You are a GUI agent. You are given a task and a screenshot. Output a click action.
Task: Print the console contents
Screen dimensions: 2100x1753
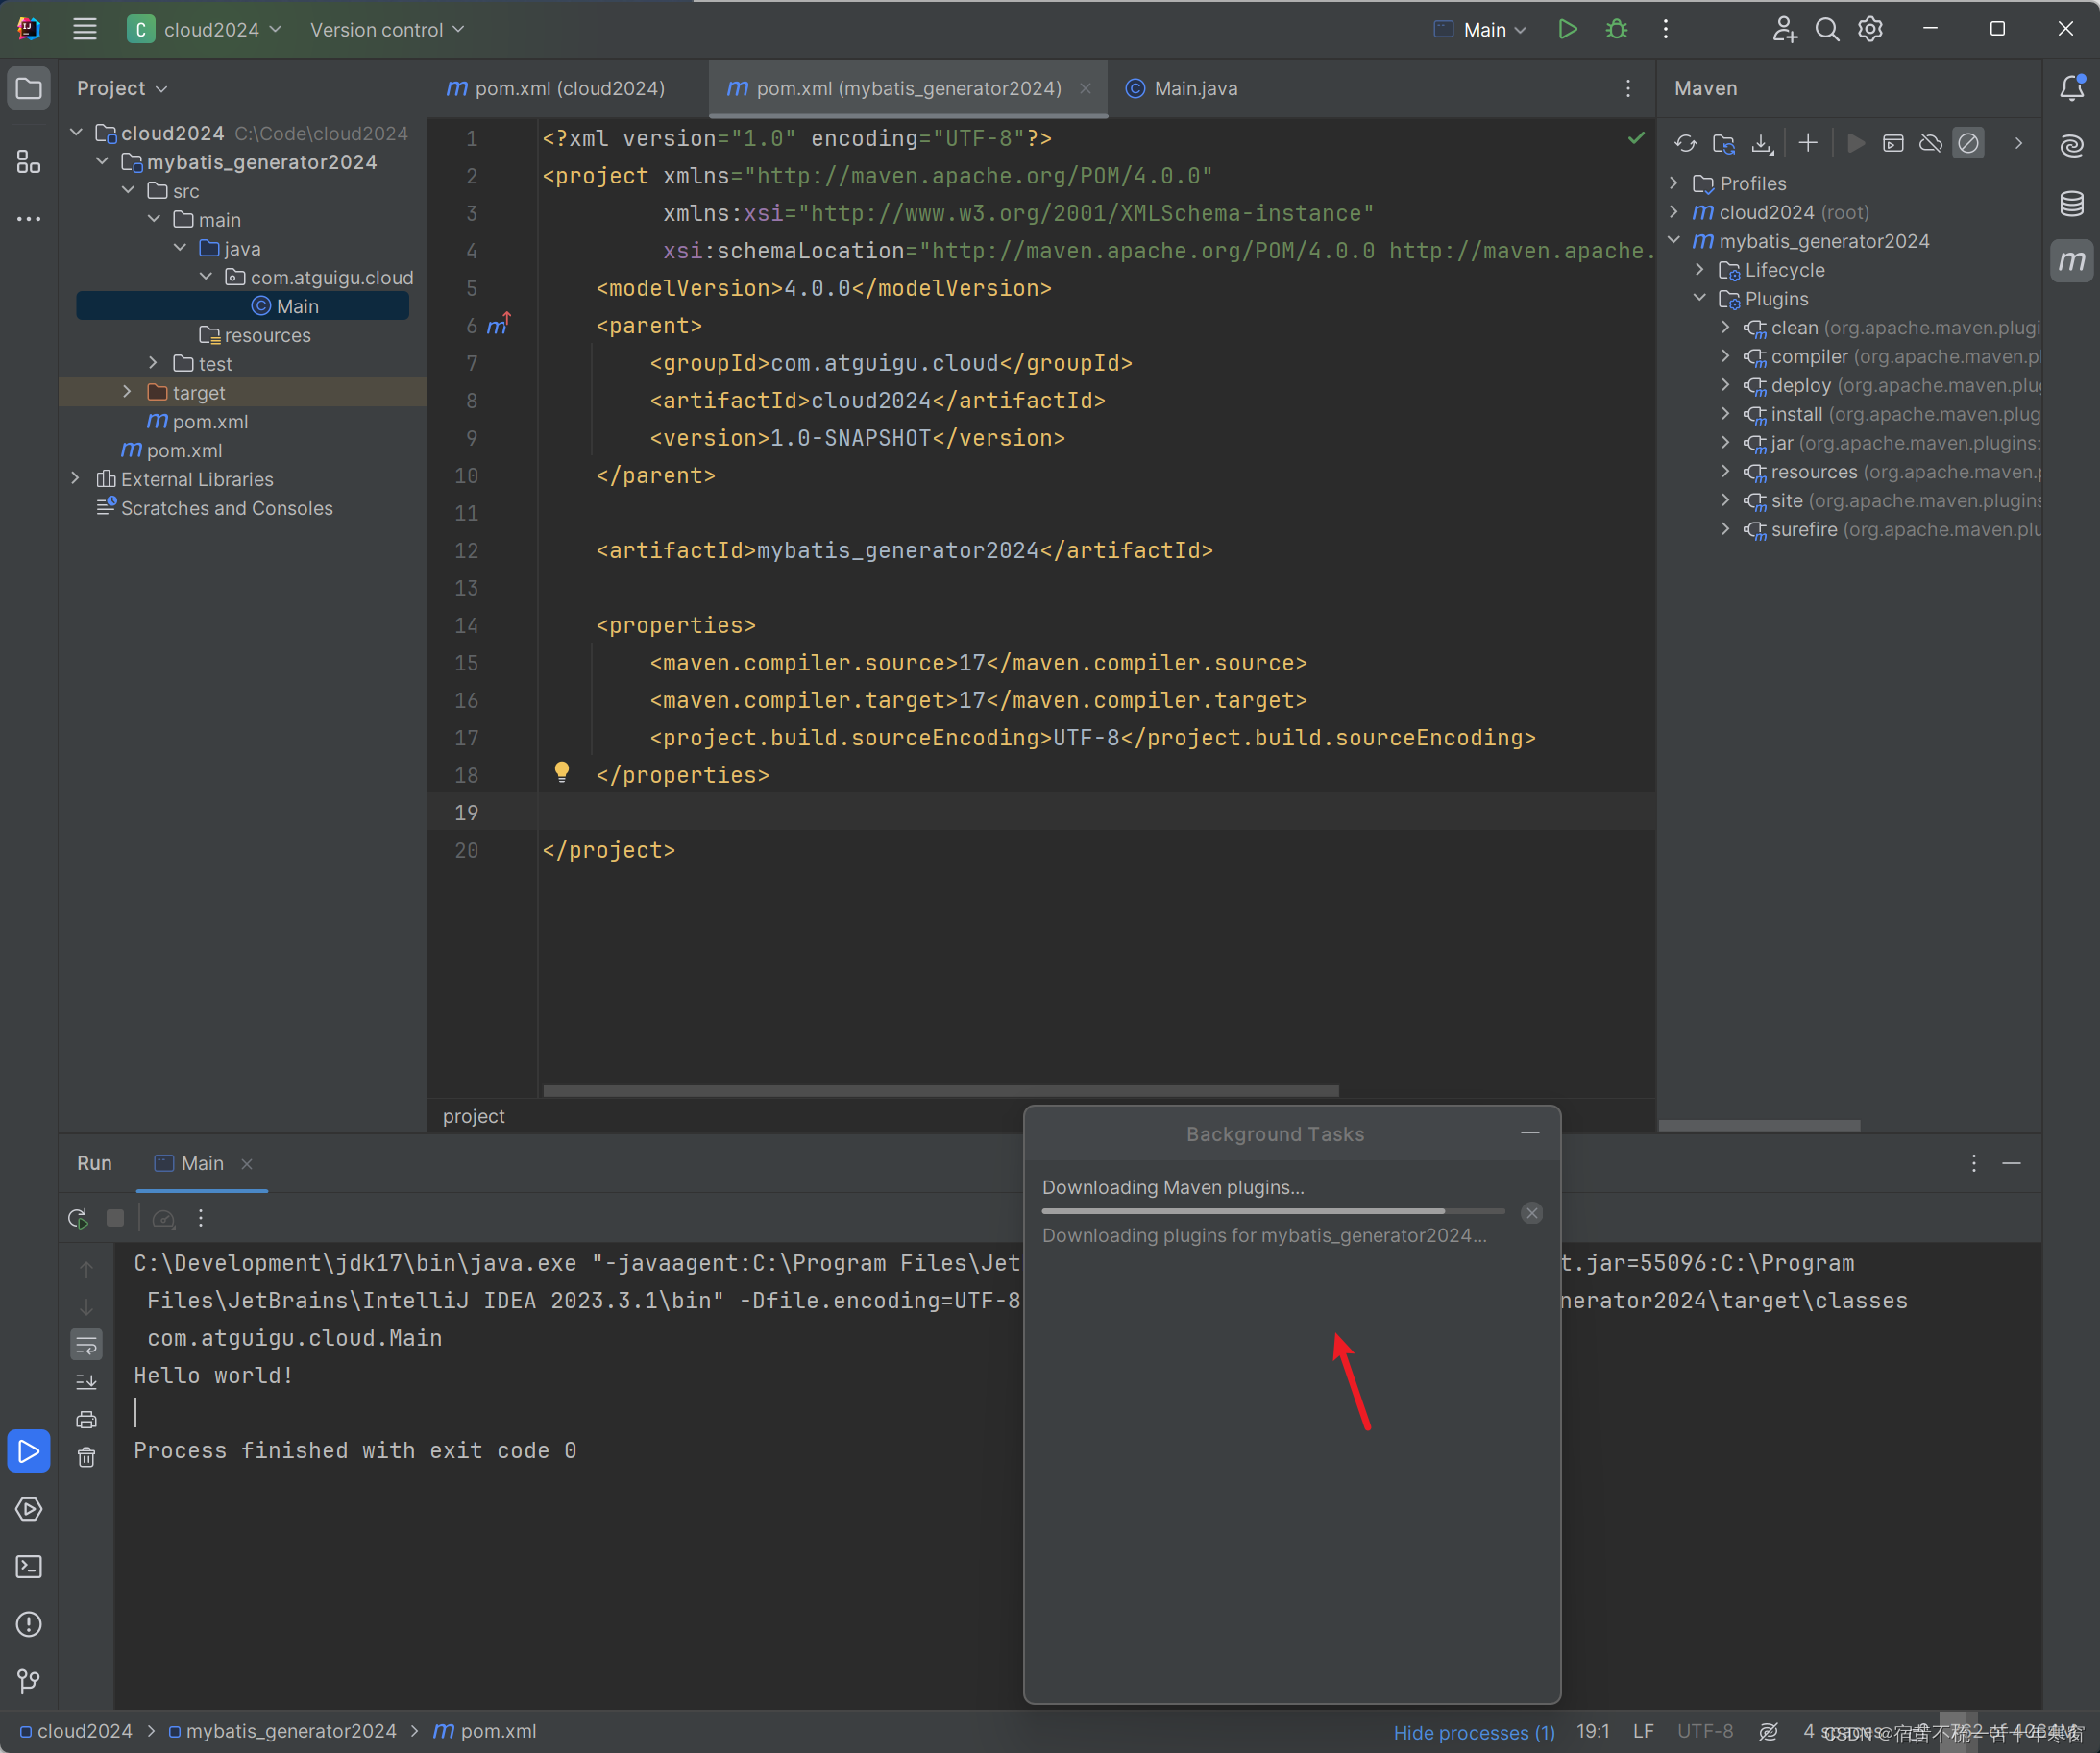point(87,1418)
